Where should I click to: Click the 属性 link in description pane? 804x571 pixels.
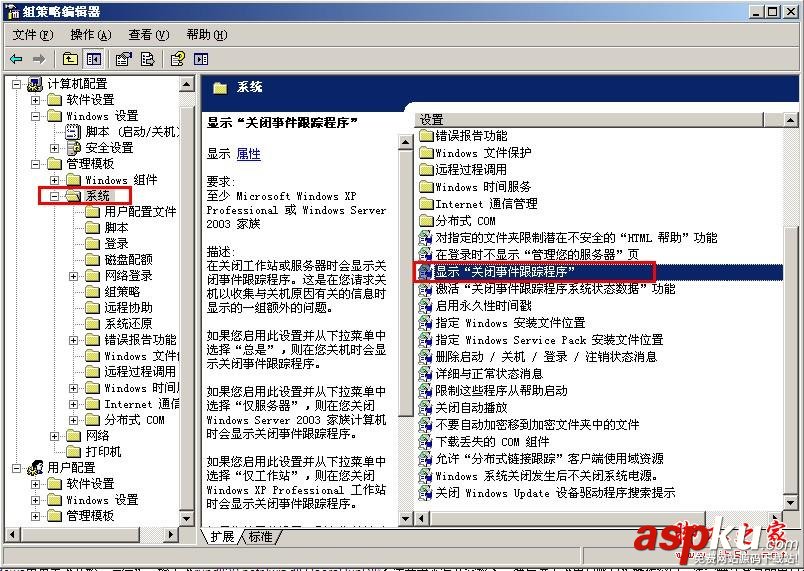[249, 154]
